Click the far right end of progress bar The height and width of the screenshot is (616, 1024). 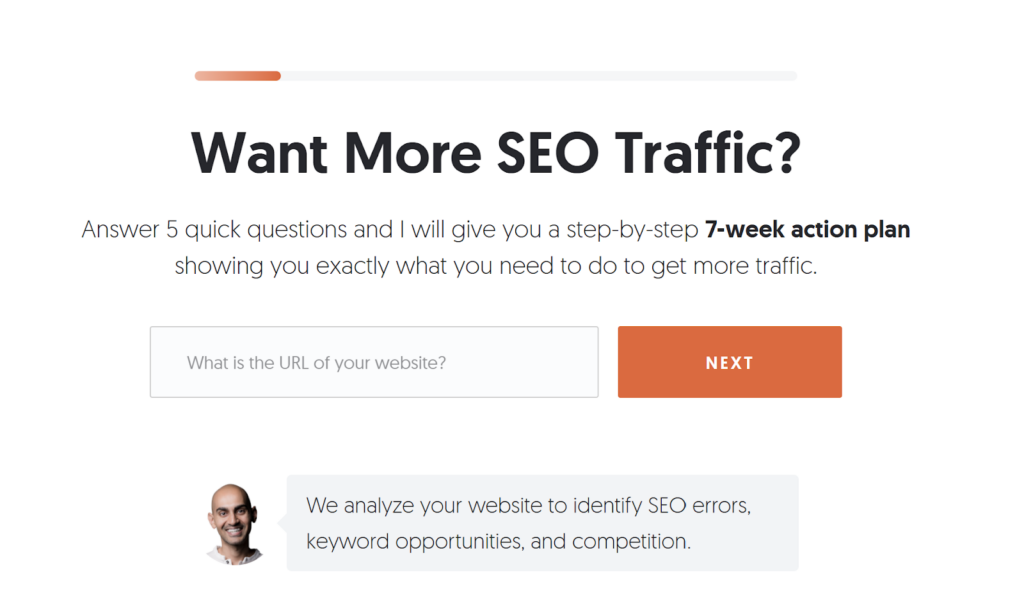(x=792, y=76)
